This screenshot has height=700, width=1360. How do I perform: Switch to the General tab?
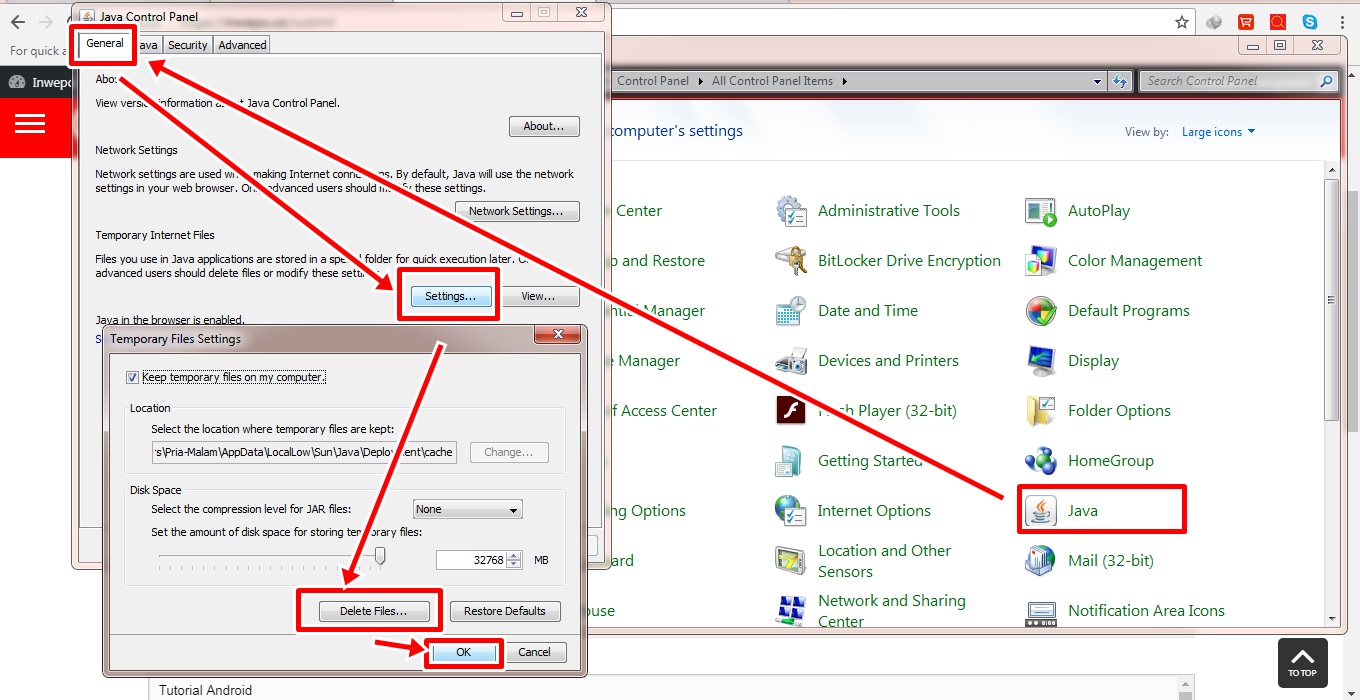click(105, 44)
